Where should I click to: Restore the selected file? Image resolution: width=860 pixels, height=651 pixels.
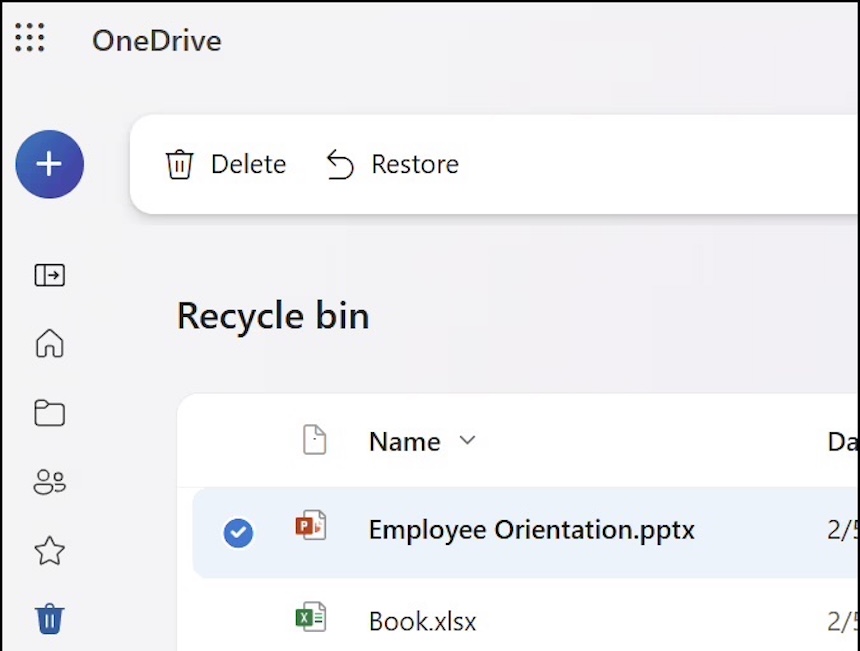[393, 164]
